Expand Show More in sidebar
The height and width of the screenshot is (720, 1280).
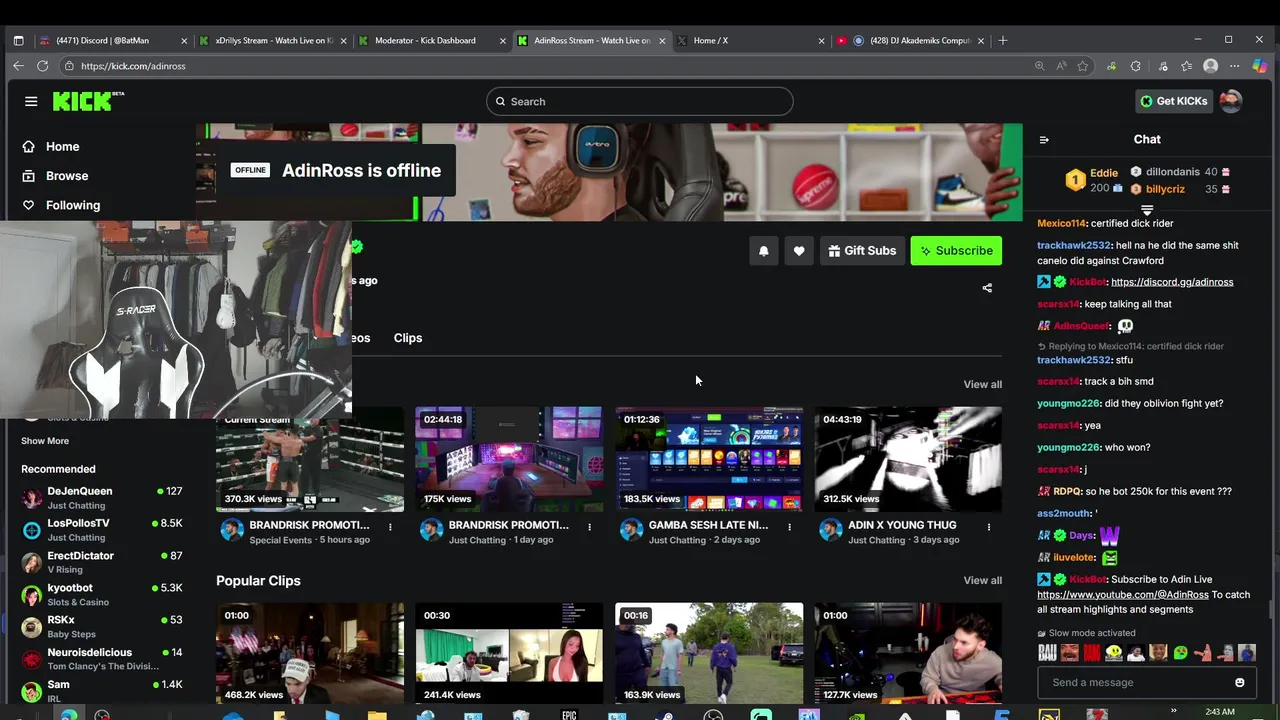tap(45, 441)
